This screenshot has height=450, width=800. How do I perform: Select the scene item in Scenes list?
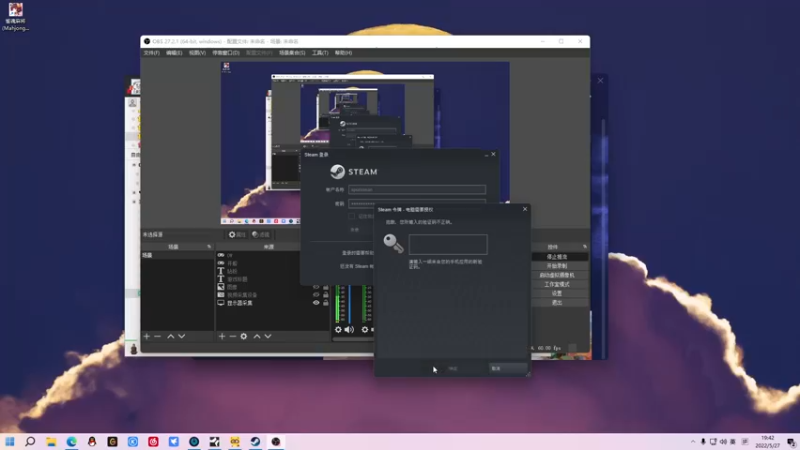click(x=178, y=255)
